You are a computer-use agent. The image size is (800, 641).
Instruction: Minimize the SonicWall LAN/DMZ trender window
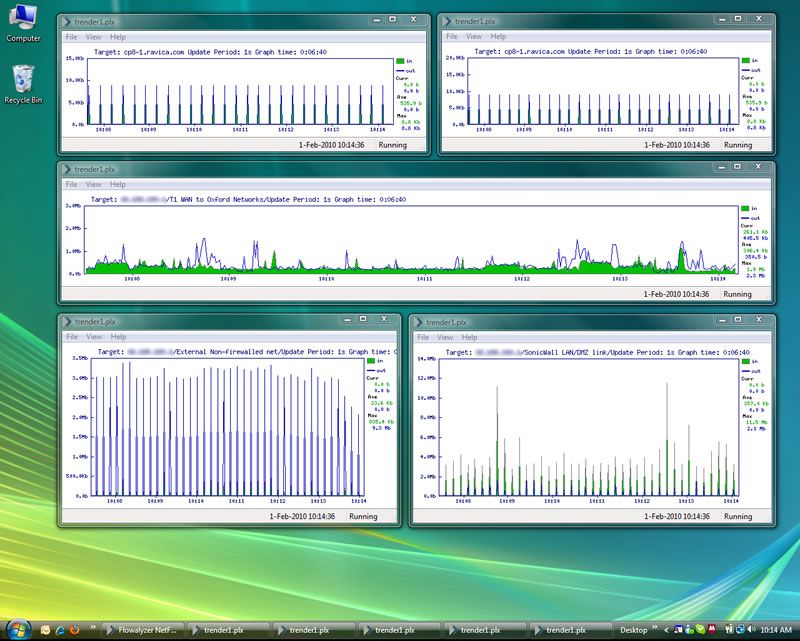(722, 319)
